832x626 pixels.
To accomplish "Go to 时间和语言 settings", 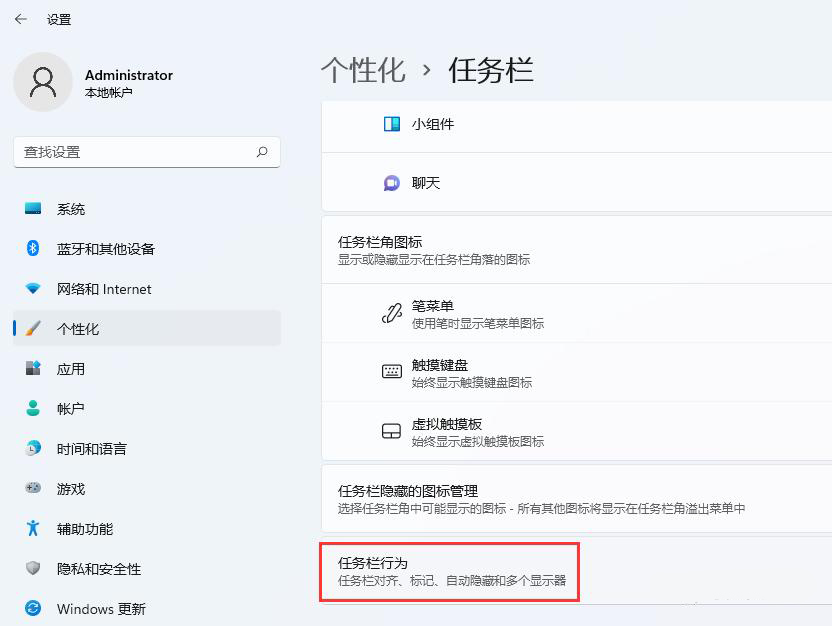I will click(x=146, y=448).
